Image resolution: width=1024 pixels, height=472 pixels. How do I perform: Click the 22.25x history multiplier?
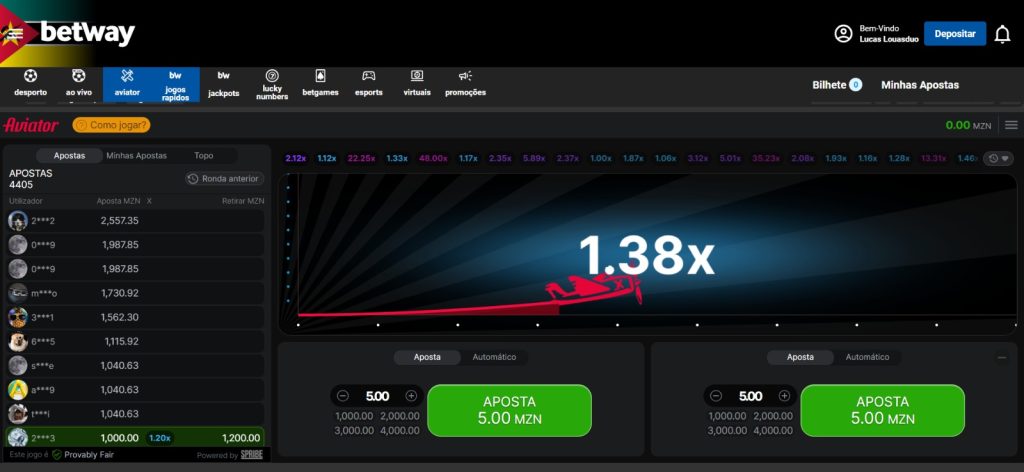pyautogui.click(x=361, y=158)
